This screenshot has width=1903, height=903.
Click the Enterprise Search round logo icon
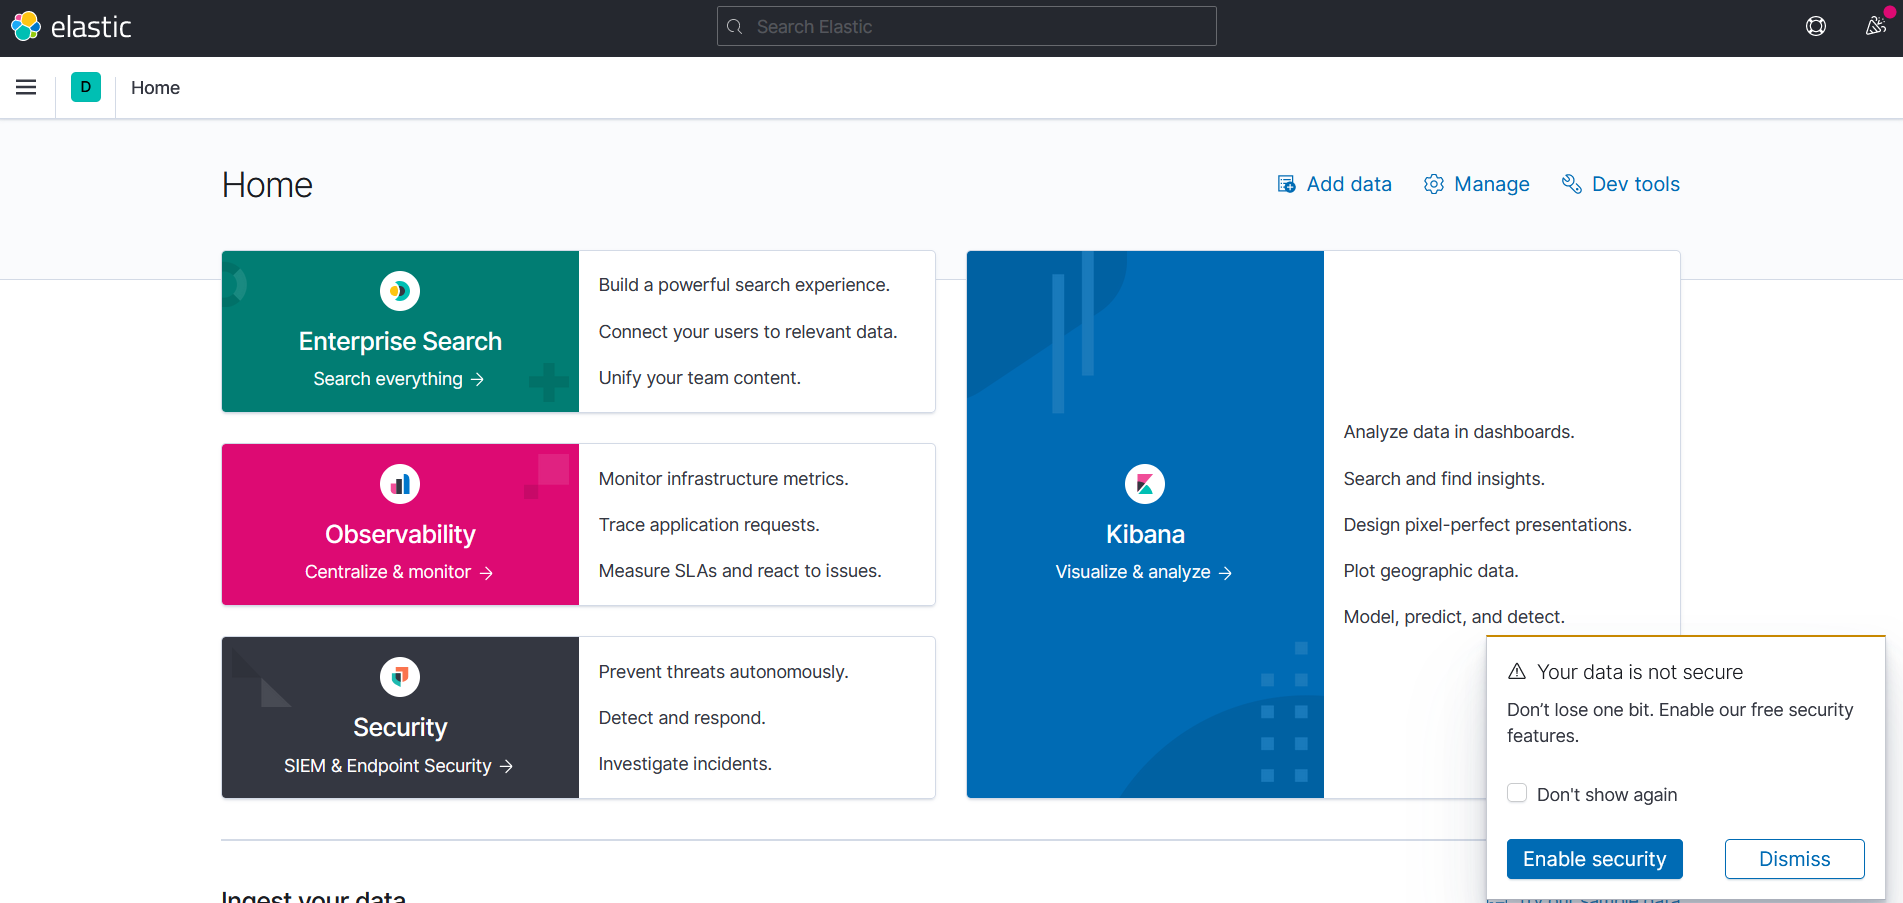(x=400, y=291)
